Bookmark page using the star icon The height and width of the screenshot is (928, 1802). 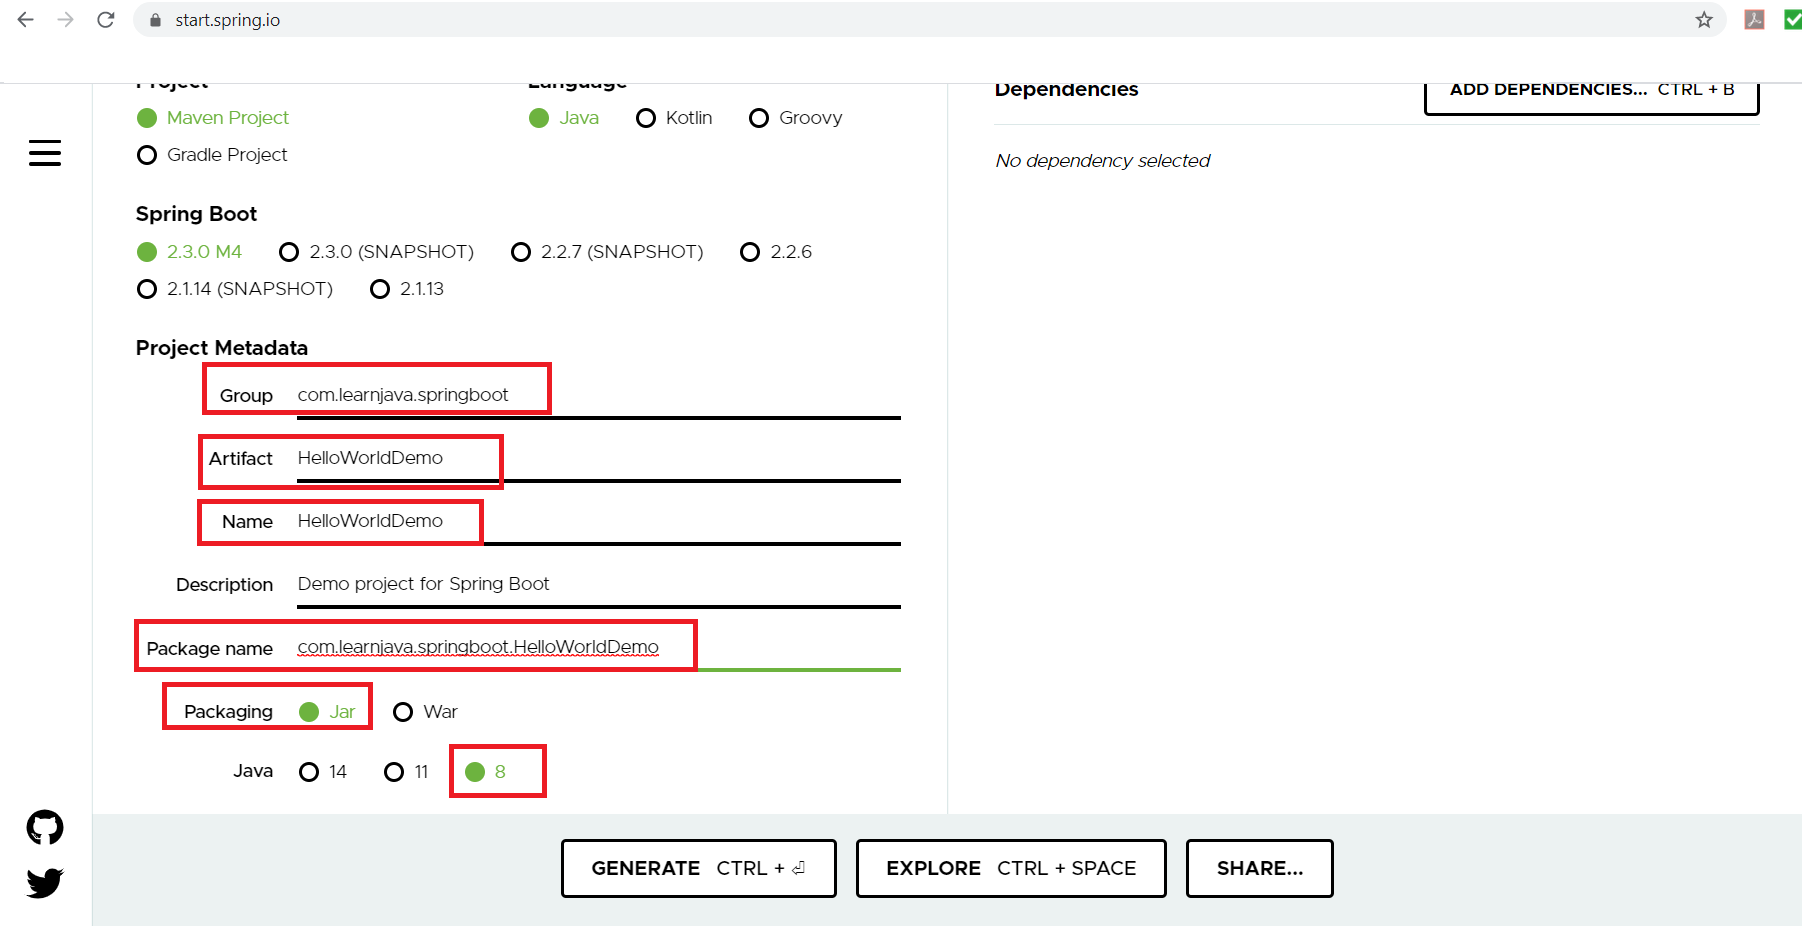(1704, 20)
